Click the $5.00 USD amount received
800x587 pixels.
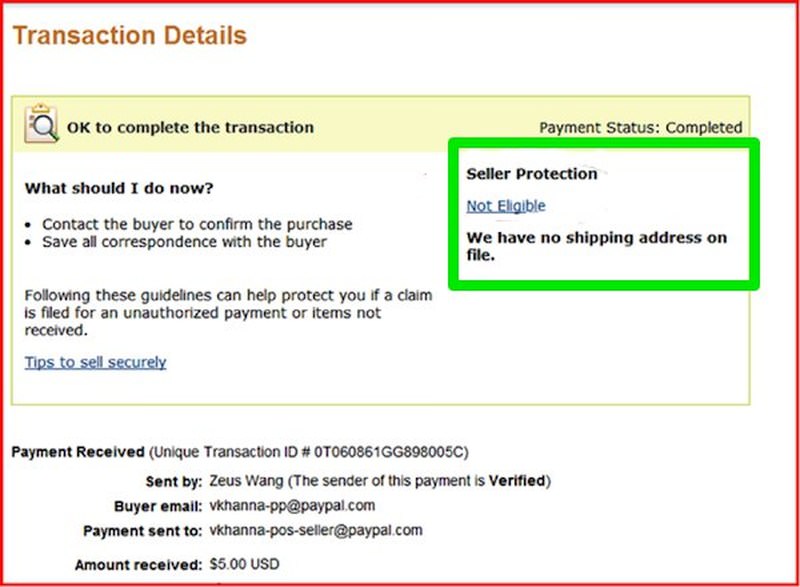(244, 564)
